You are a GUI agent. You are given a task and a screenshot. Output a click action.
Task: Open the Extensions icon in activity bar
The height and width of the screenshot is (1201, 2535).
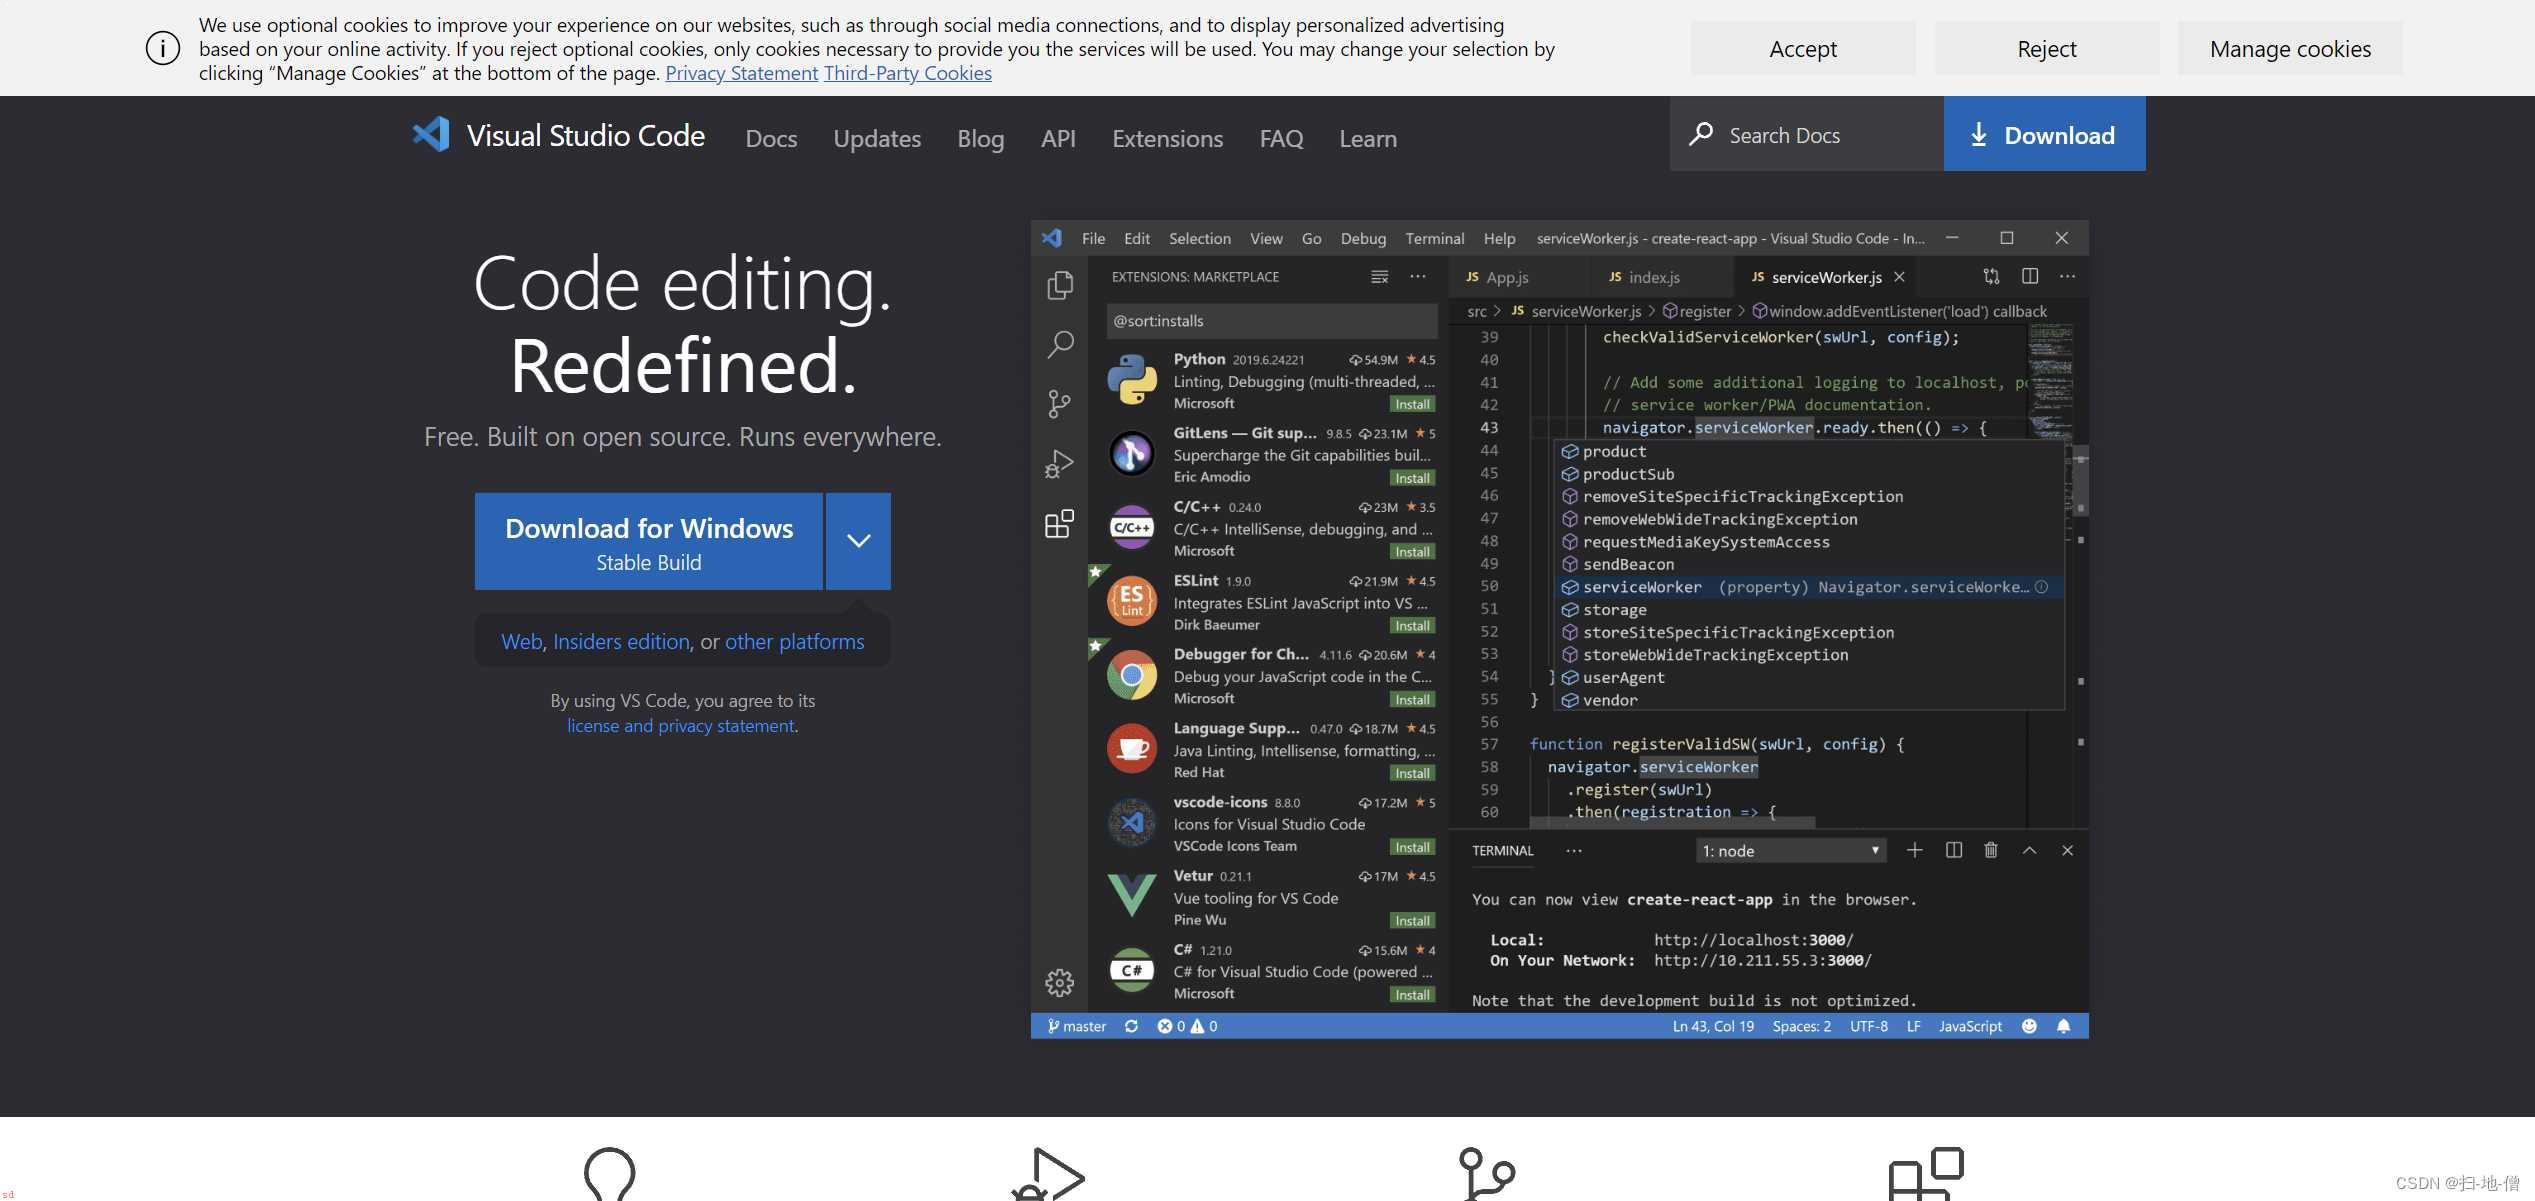click(x=1060, y=524)
